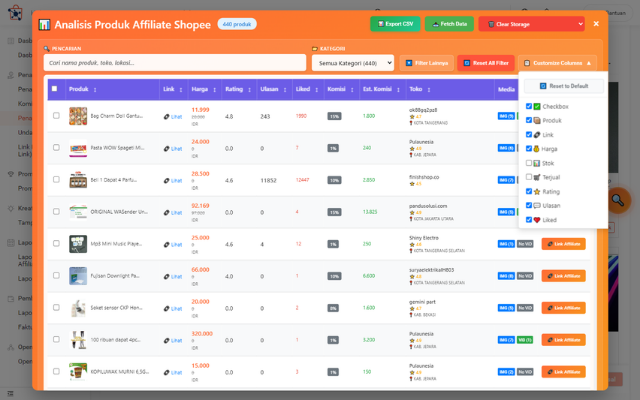The image size is (640, 400).
Task: Collapse the Customize Columns panel
Action: click(x=558, y=63)
